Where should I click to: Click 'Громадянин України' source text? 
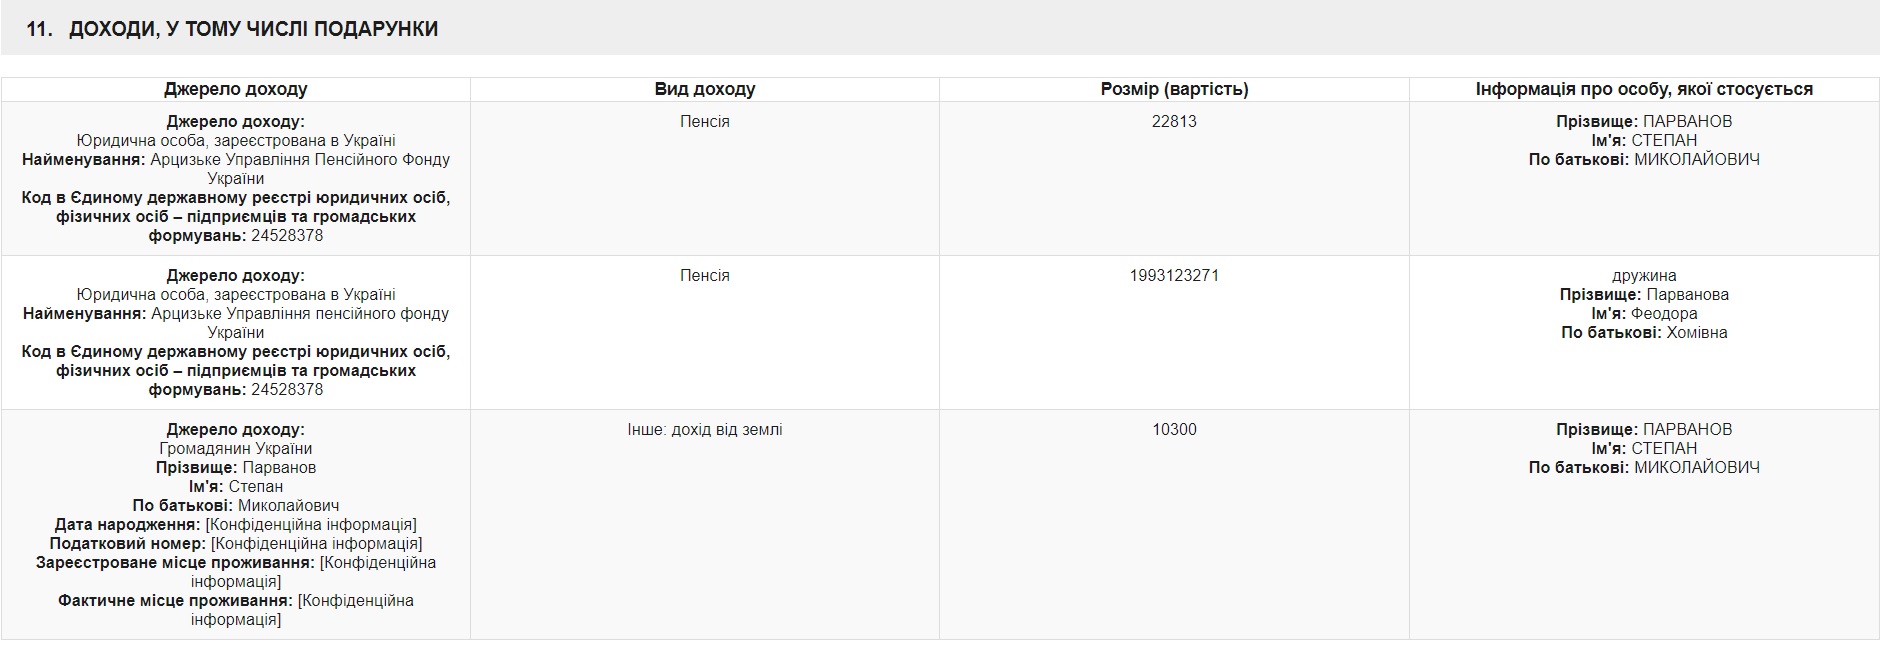pyautogui.click(x=236, y=448)
